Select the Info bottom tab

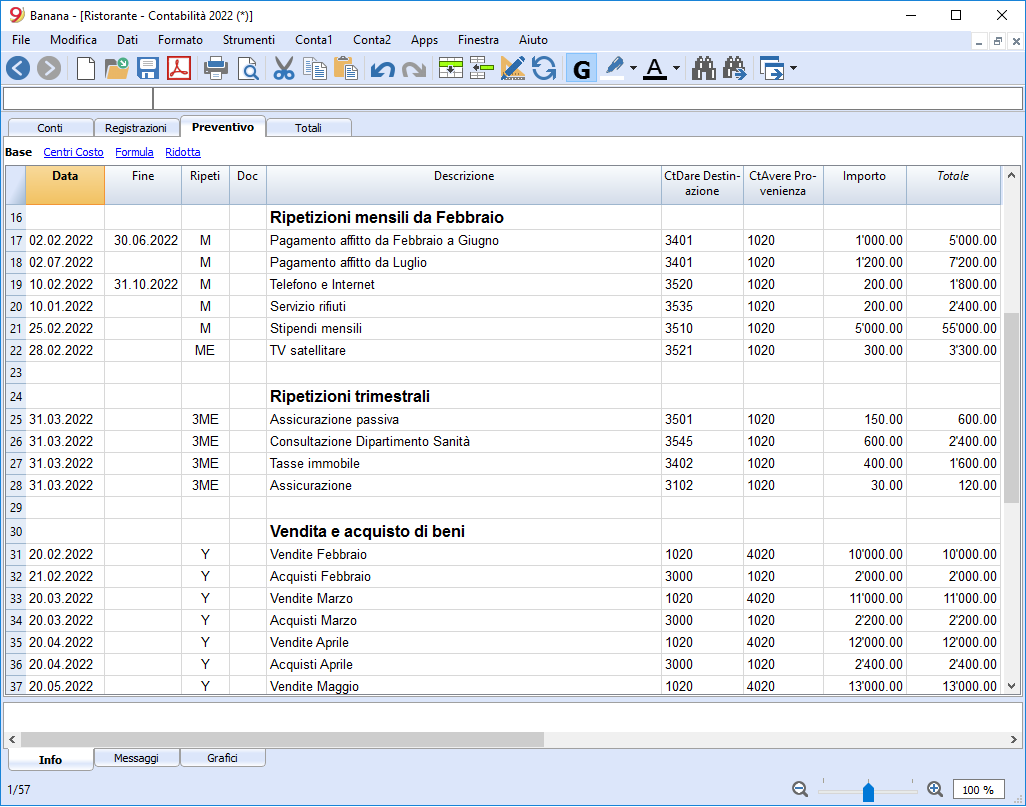pyautogui.click(x=50, y=759)
